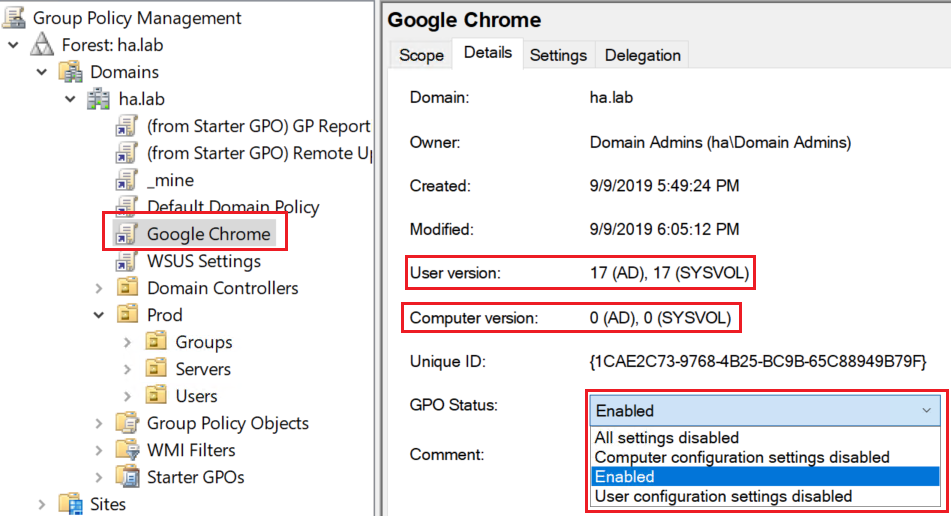The width and height of the screenshot is (951, 516).
Task: Select User configuration settings disabled
Action: 723,496
